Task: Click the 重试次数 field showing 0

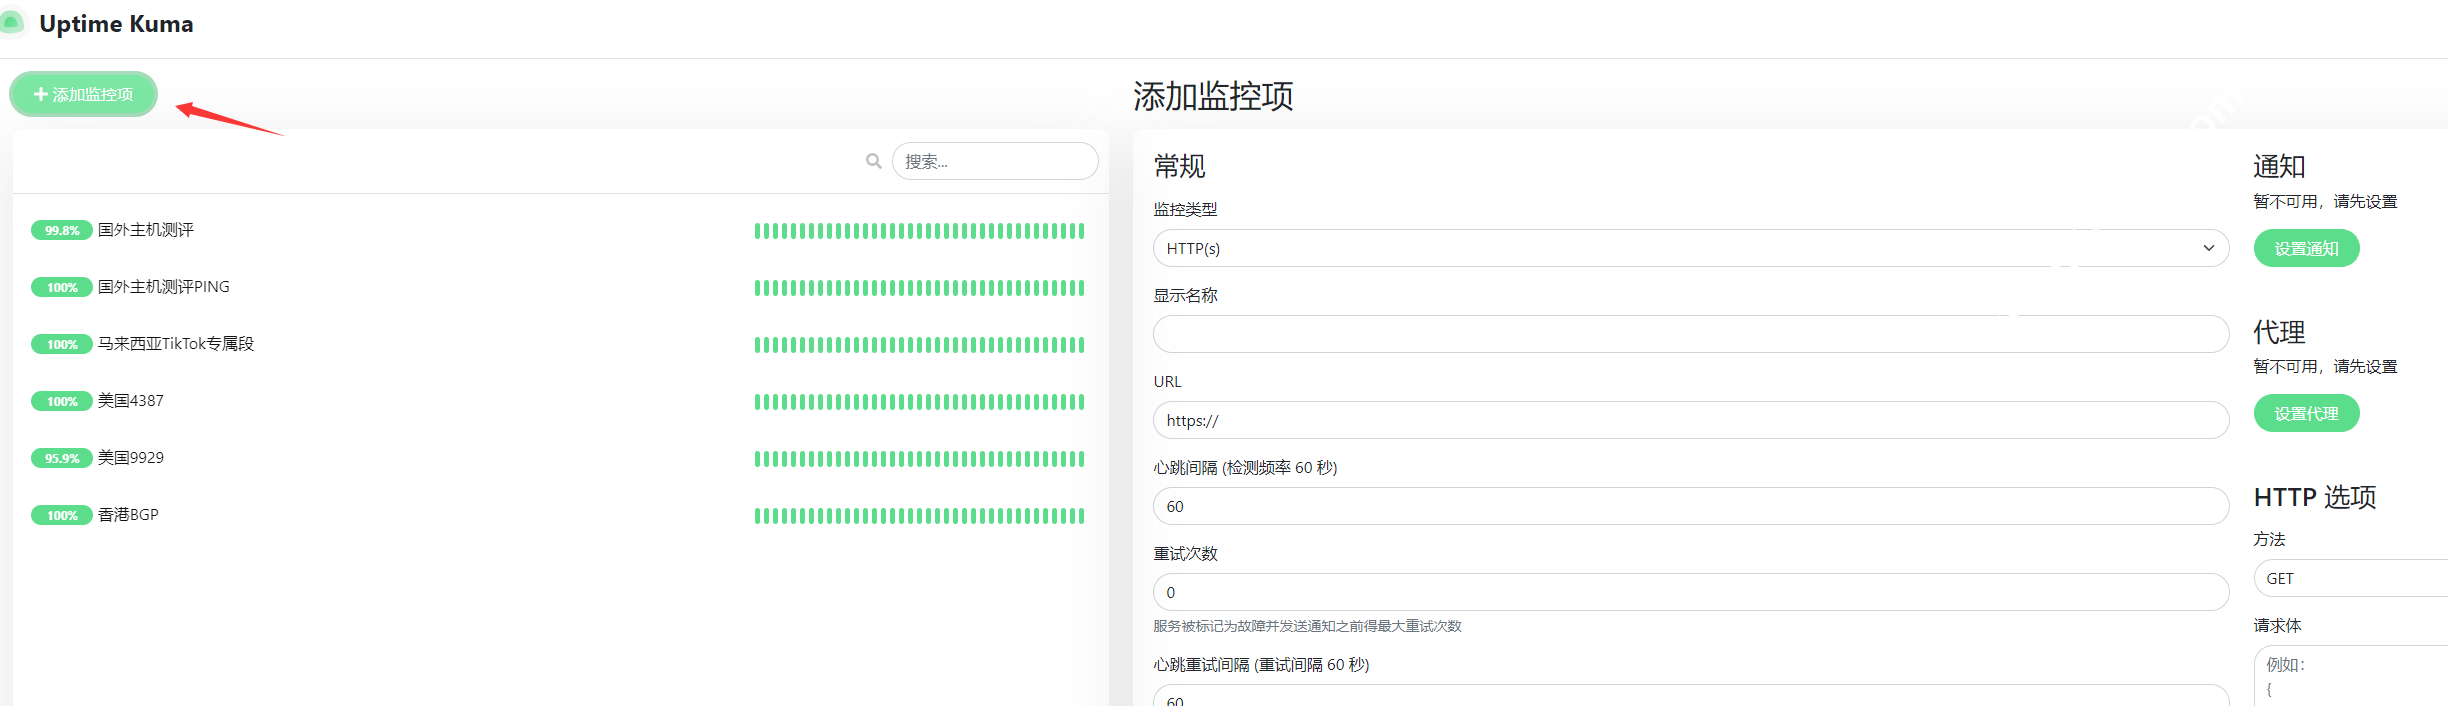Action: coord(1690,592)
